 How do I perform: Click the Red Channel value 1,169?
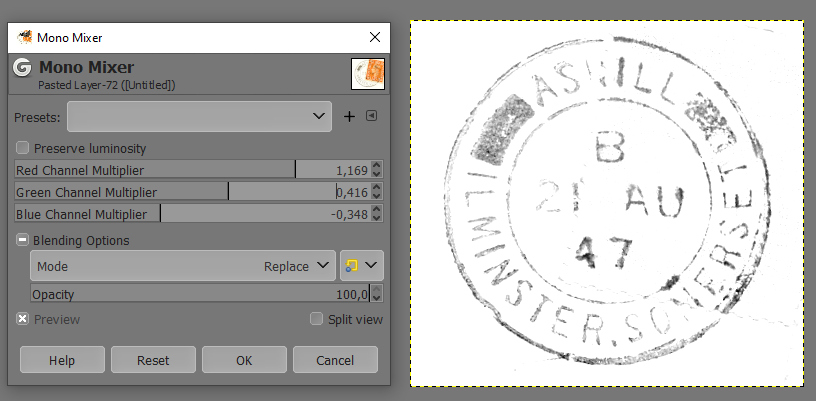point(352,171)
